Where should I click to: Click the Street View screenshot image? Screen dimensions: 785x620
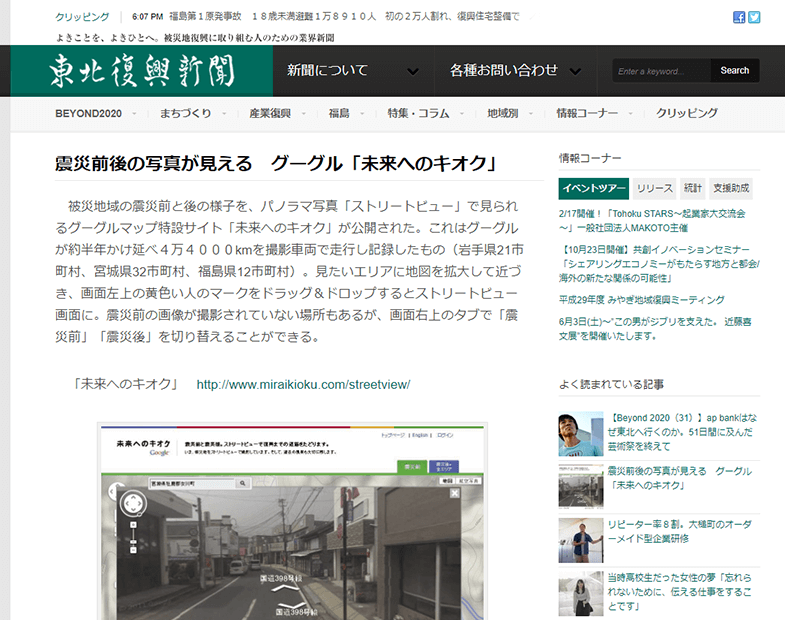coord(292,522)
